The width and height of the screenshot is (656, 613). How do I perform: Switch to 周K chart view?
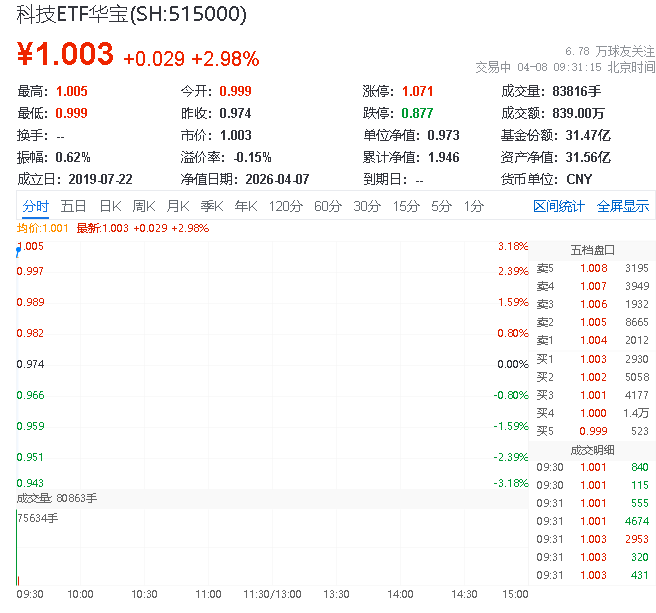pyautogui.click(x=144, y=206)
